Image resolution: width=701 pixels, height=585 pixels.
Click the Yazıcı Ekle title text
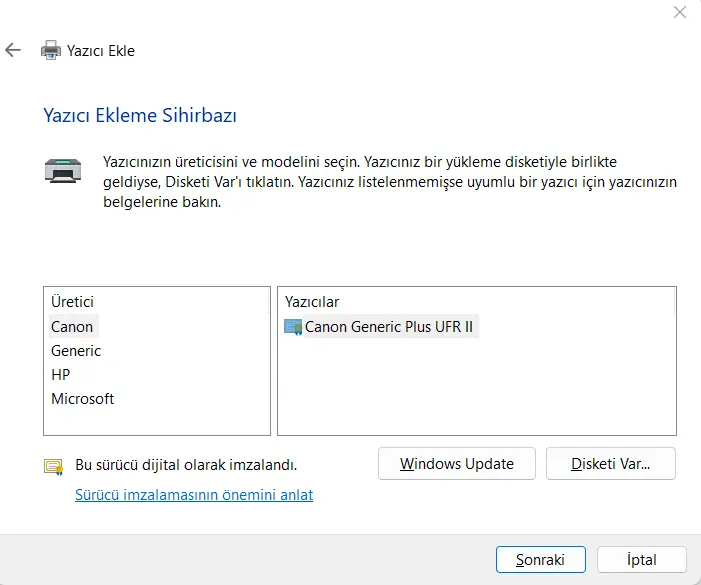[101, 51]
